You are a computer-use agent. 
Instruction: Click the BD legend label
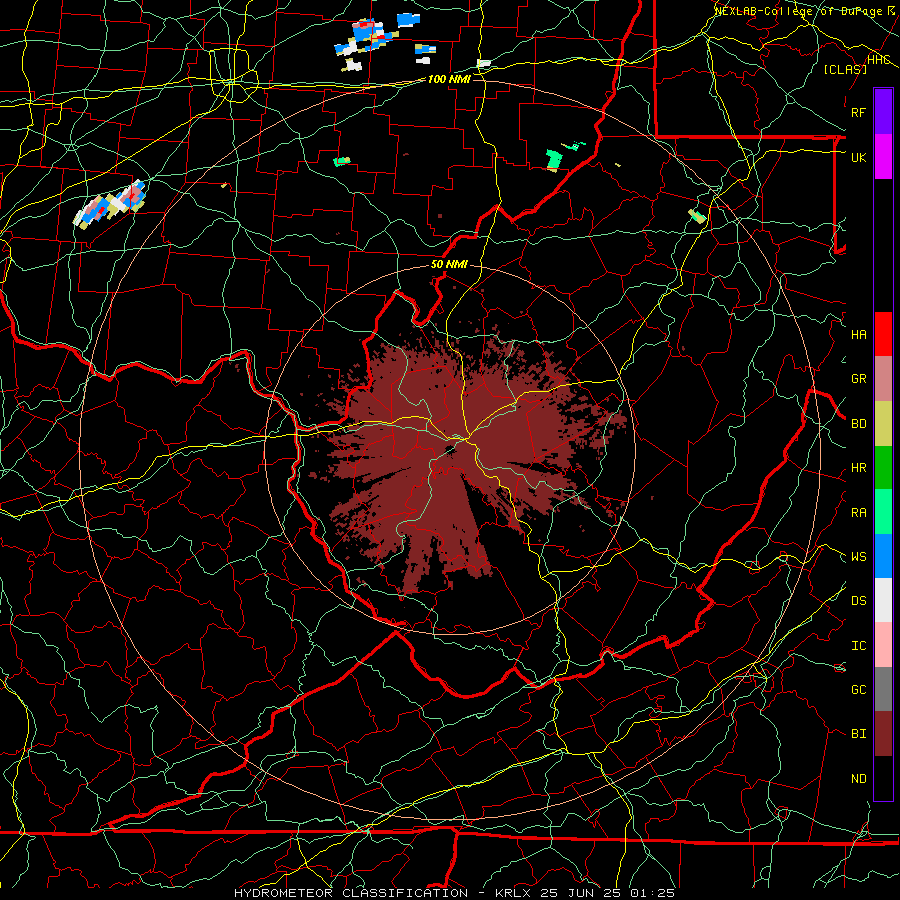(x=858, y=424)
